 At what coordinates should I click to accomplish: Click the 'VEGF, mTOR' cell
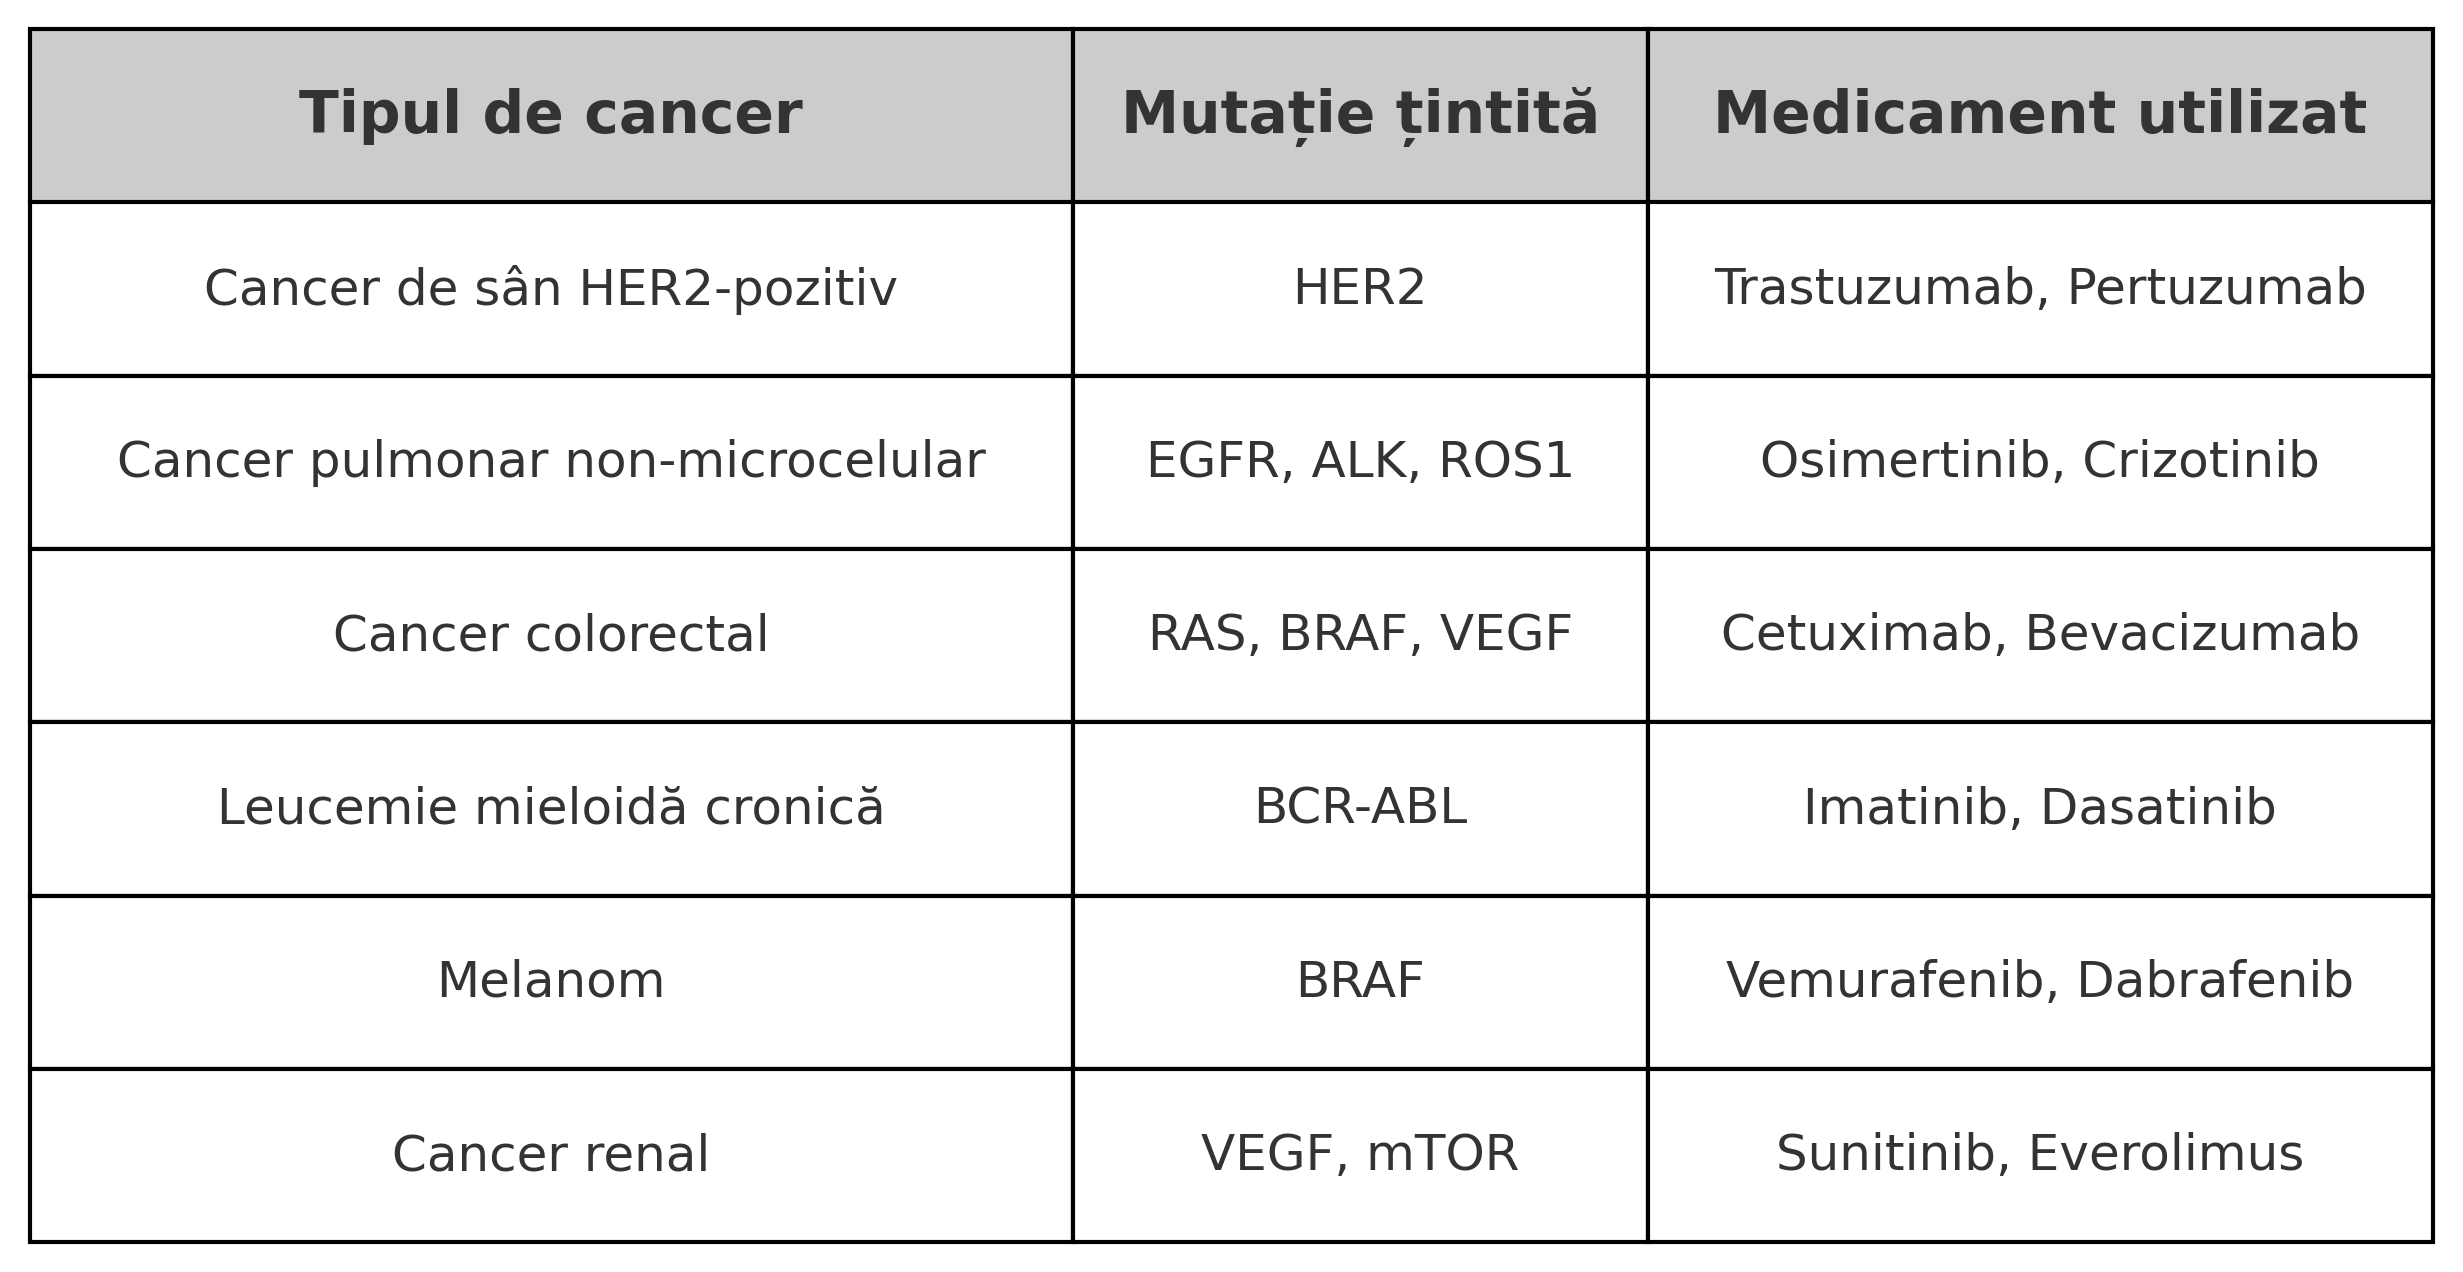(1359, 1154)
